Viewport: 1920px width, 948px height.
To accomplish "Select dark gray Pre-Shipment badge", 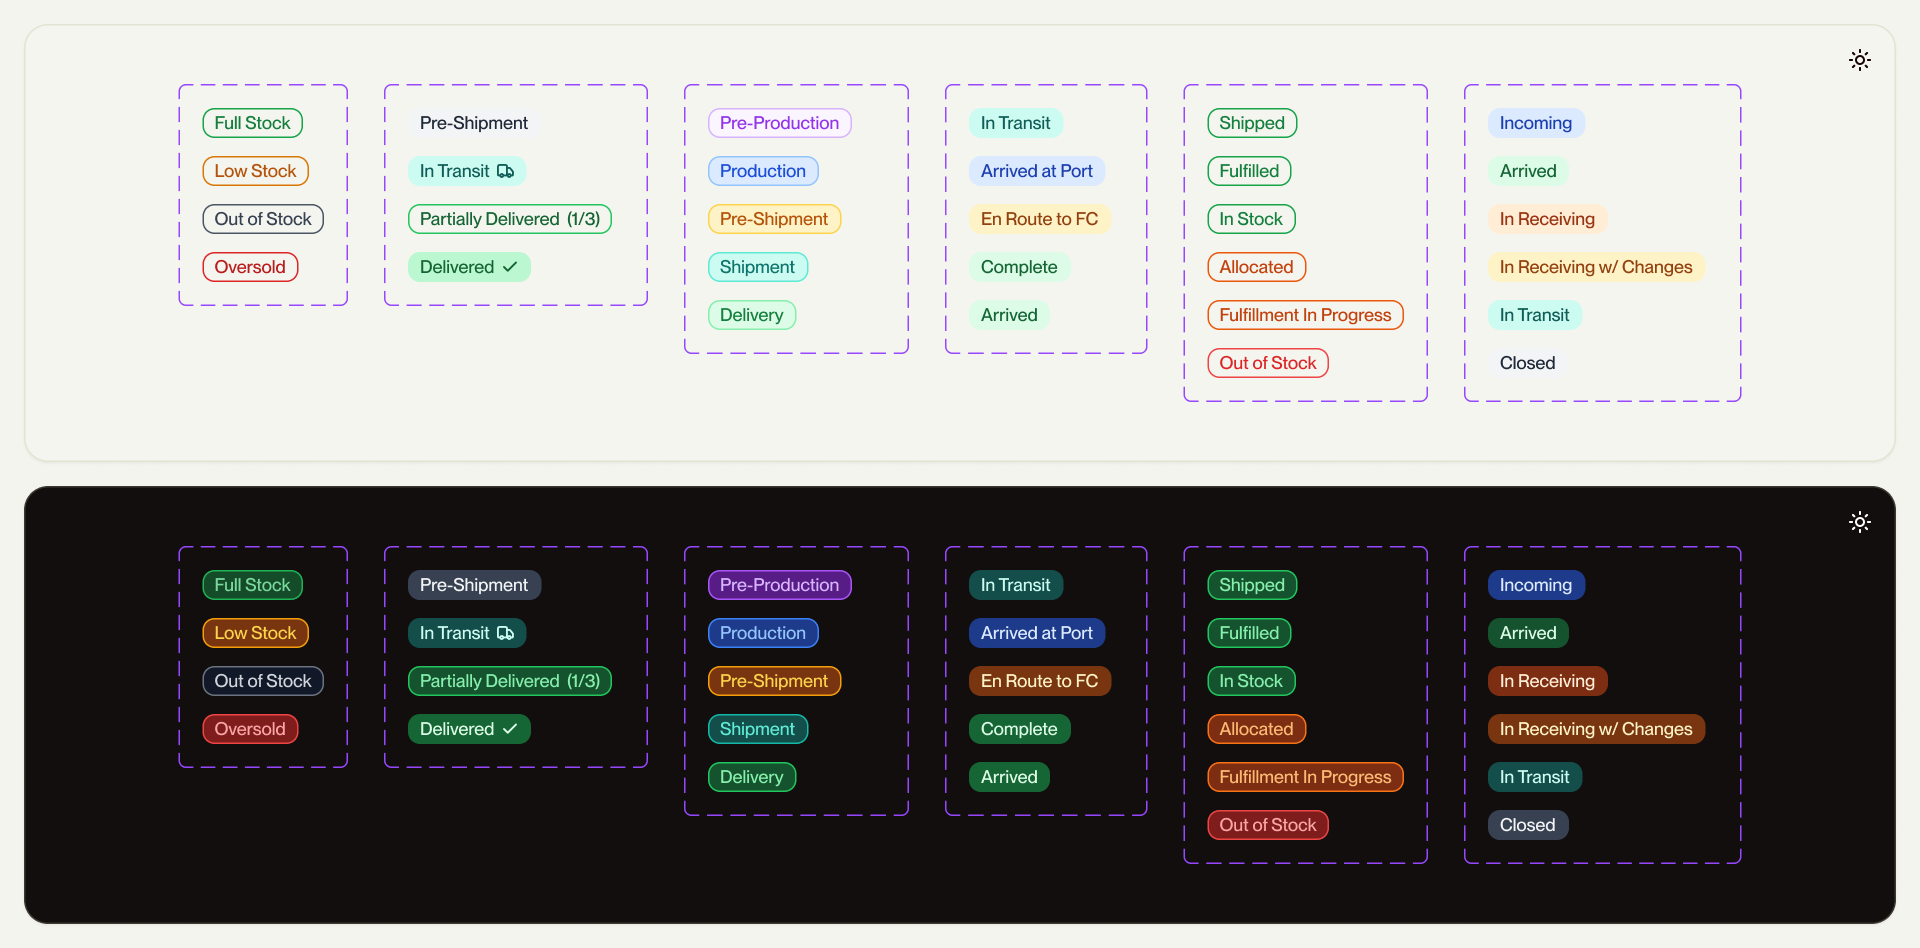I will click(474, 585).
